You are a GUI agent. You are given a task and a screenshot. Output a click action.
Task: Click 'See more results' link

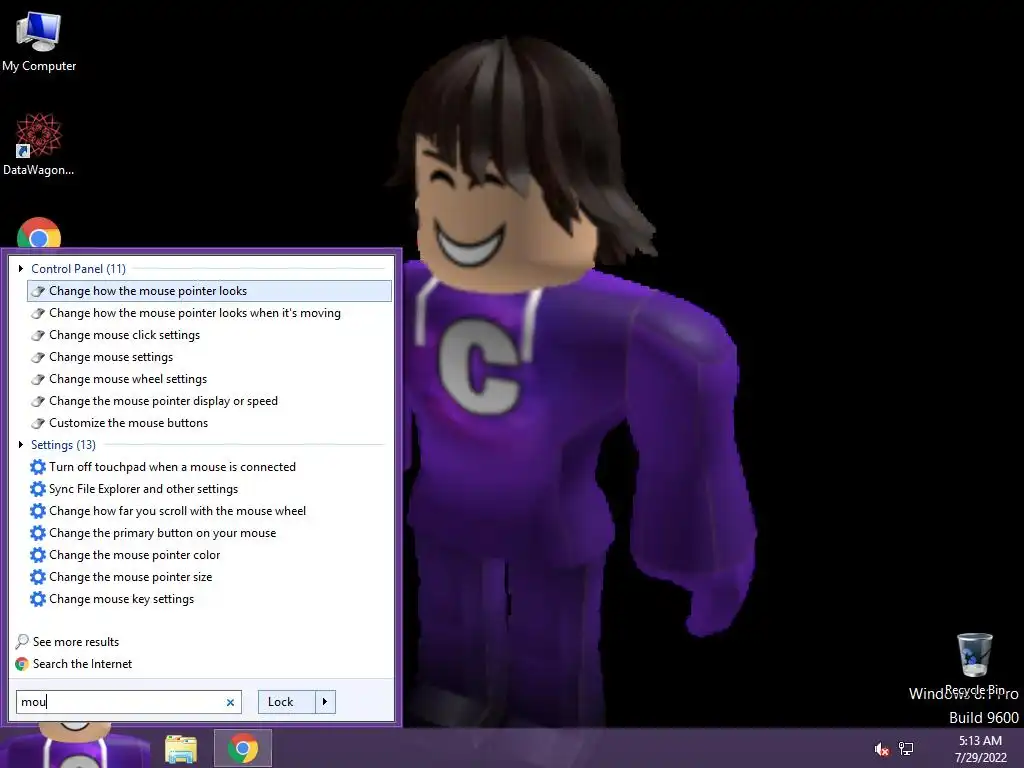(x=67, y=642)
